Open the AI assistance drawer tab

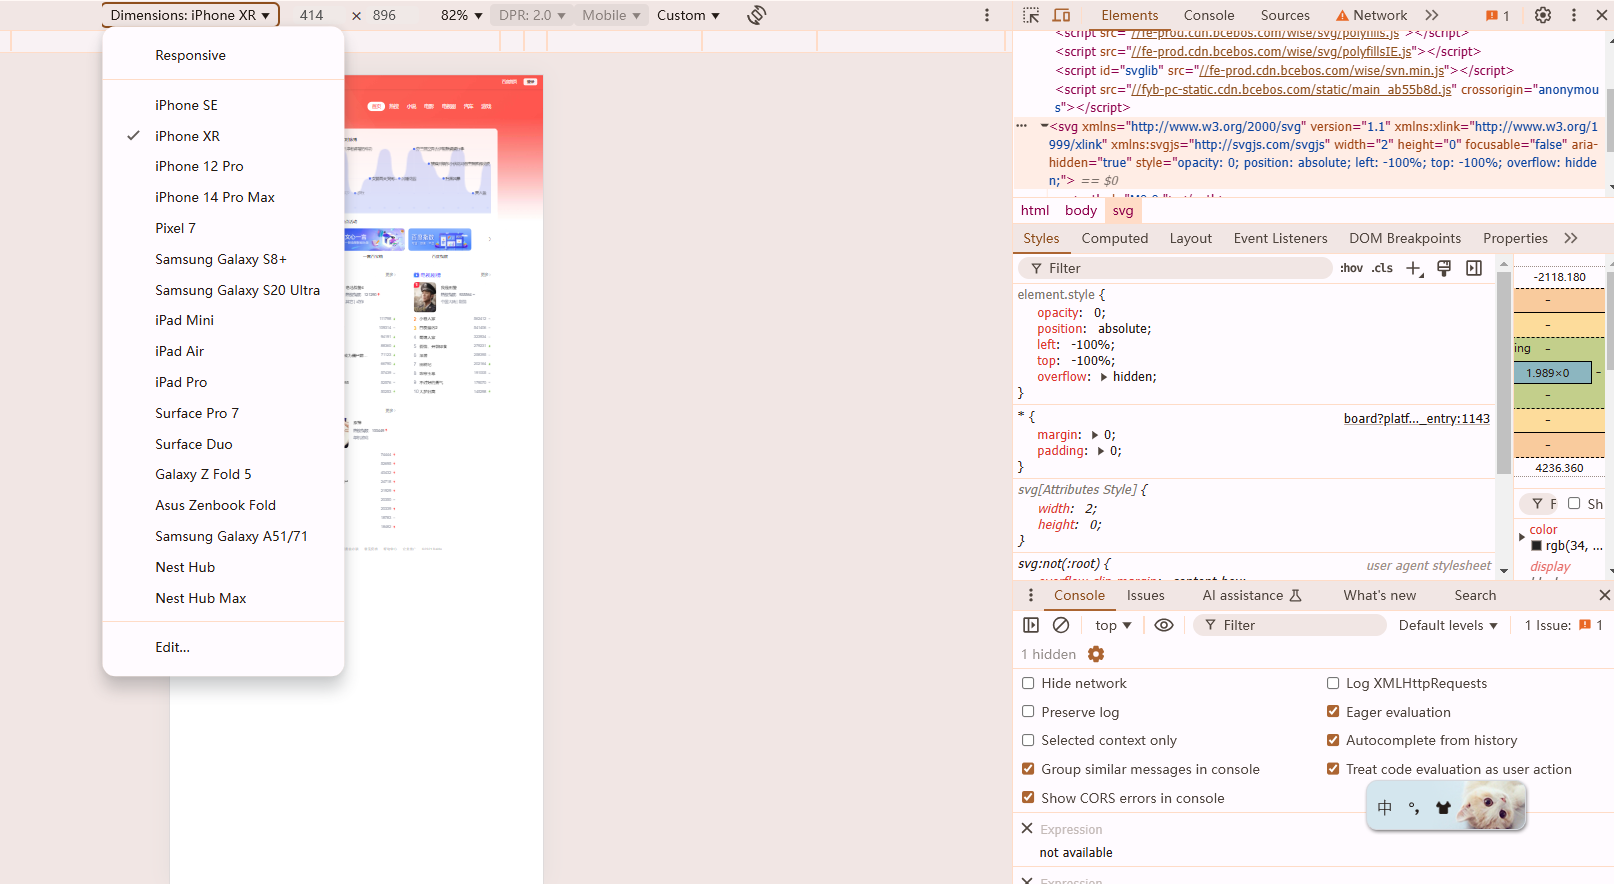pyautogui.click(x=1251, y=595)
